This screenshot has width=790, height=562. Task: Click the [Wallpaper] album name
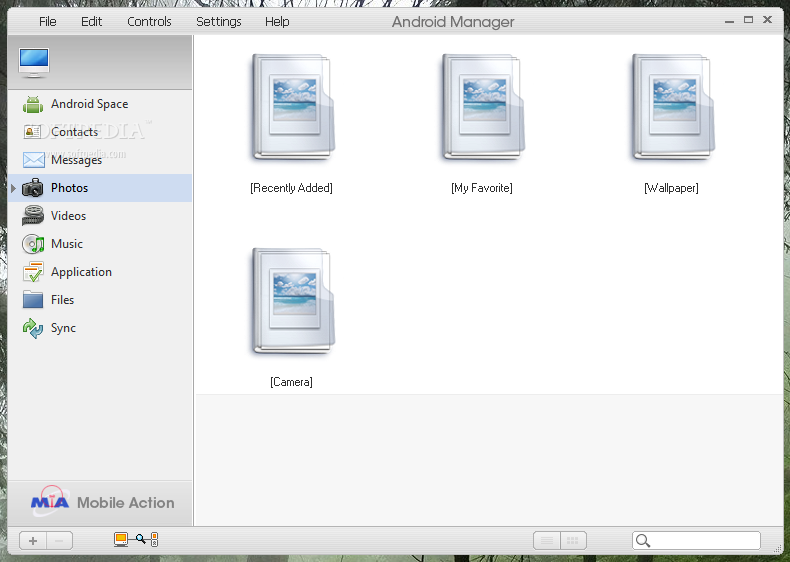click(x=671, y=188)
